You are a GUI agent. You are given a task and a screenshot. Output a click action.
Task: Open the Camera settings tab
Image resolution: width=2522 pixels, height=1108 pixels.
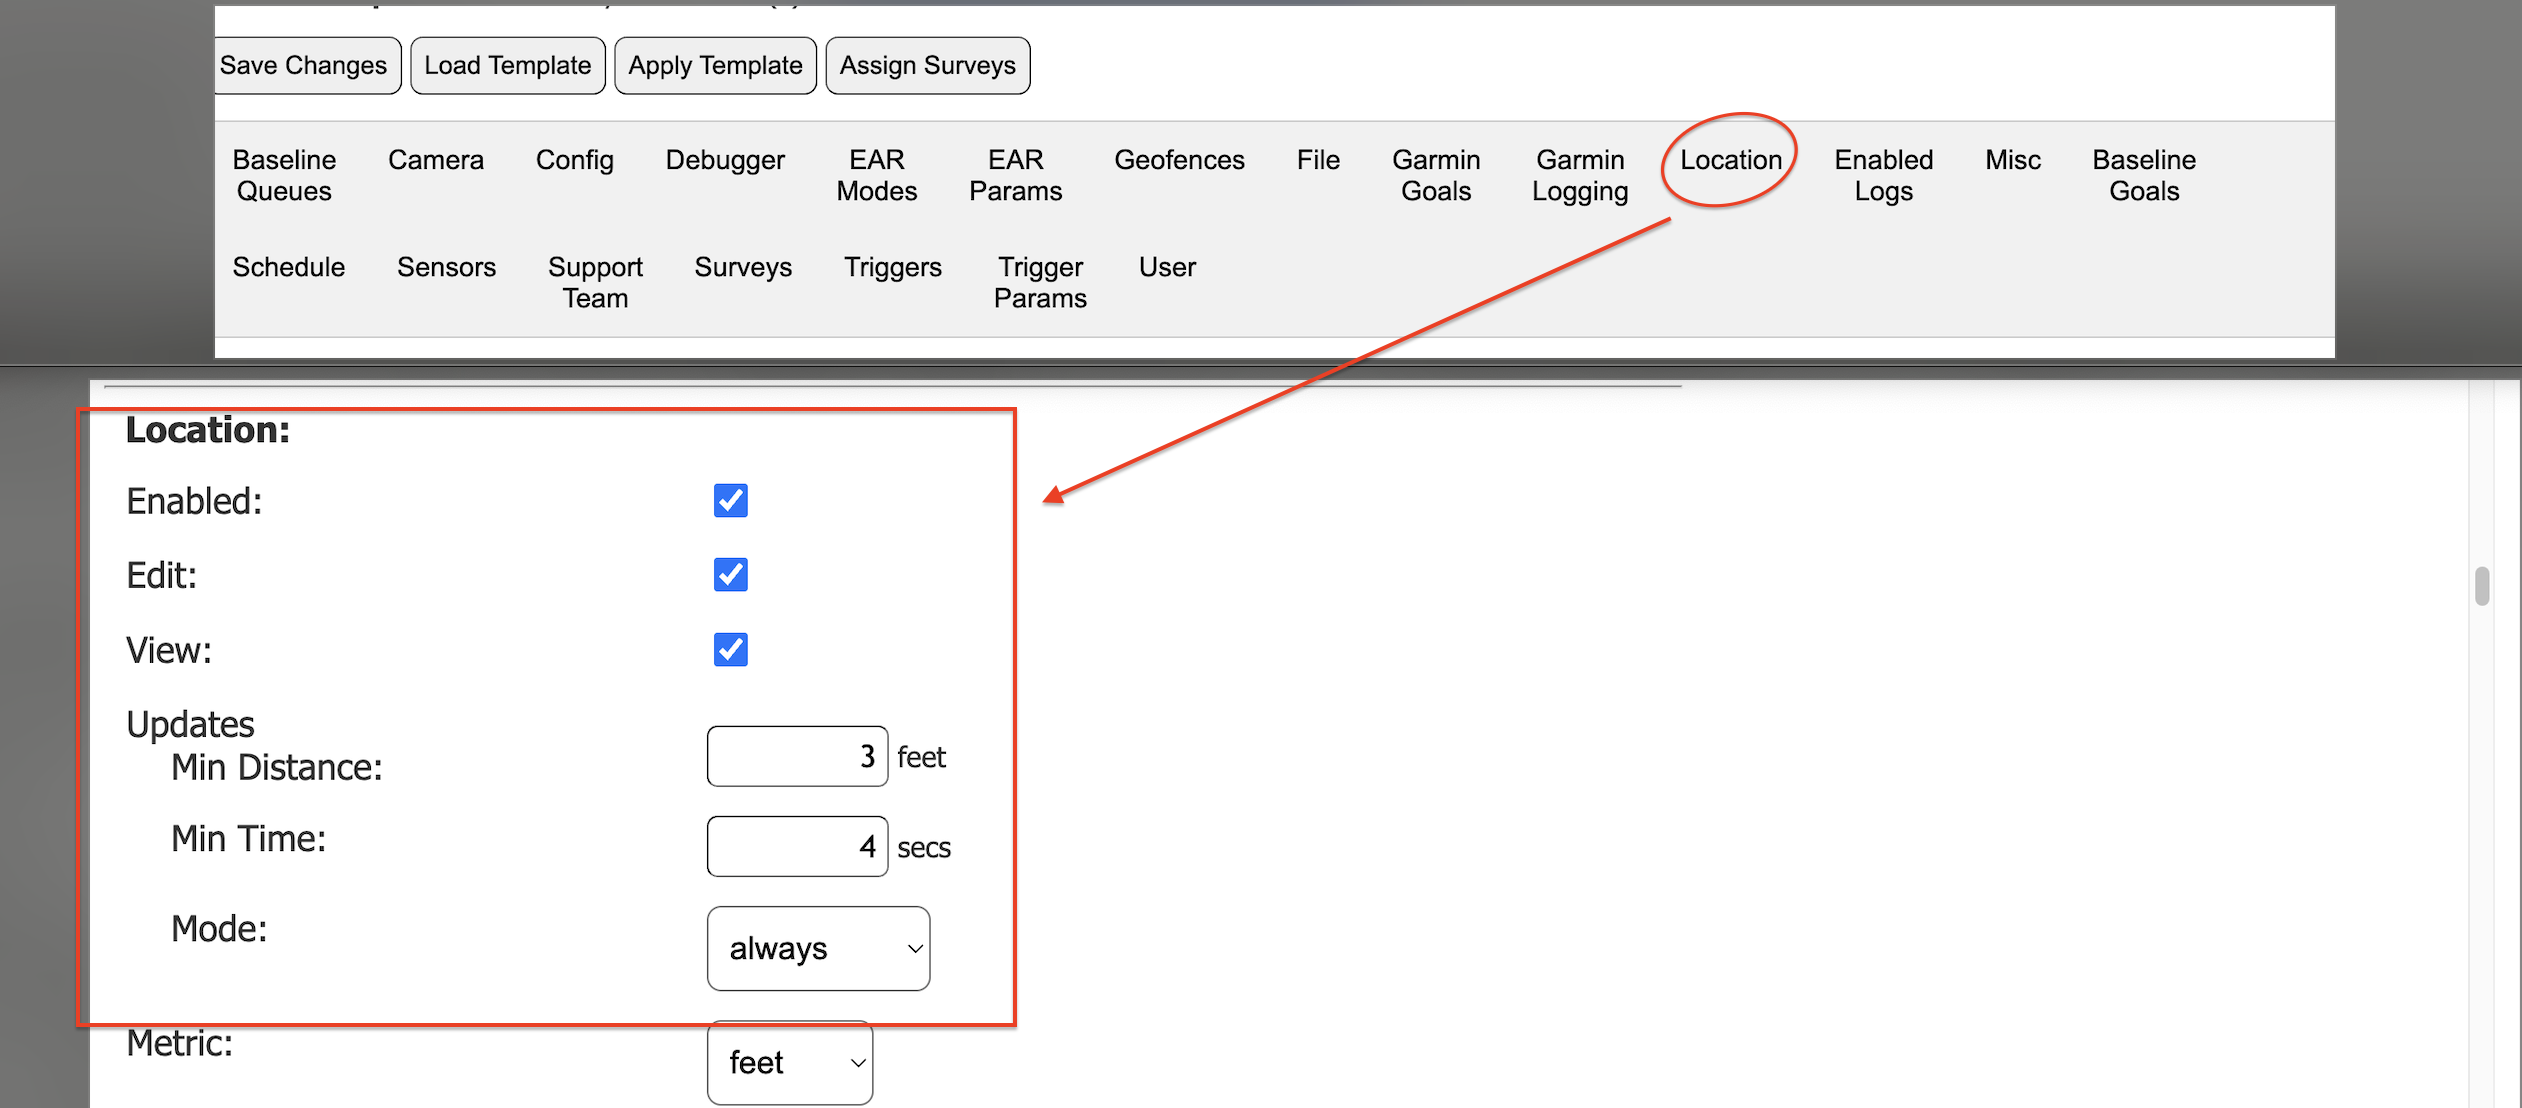coord(436,160)
